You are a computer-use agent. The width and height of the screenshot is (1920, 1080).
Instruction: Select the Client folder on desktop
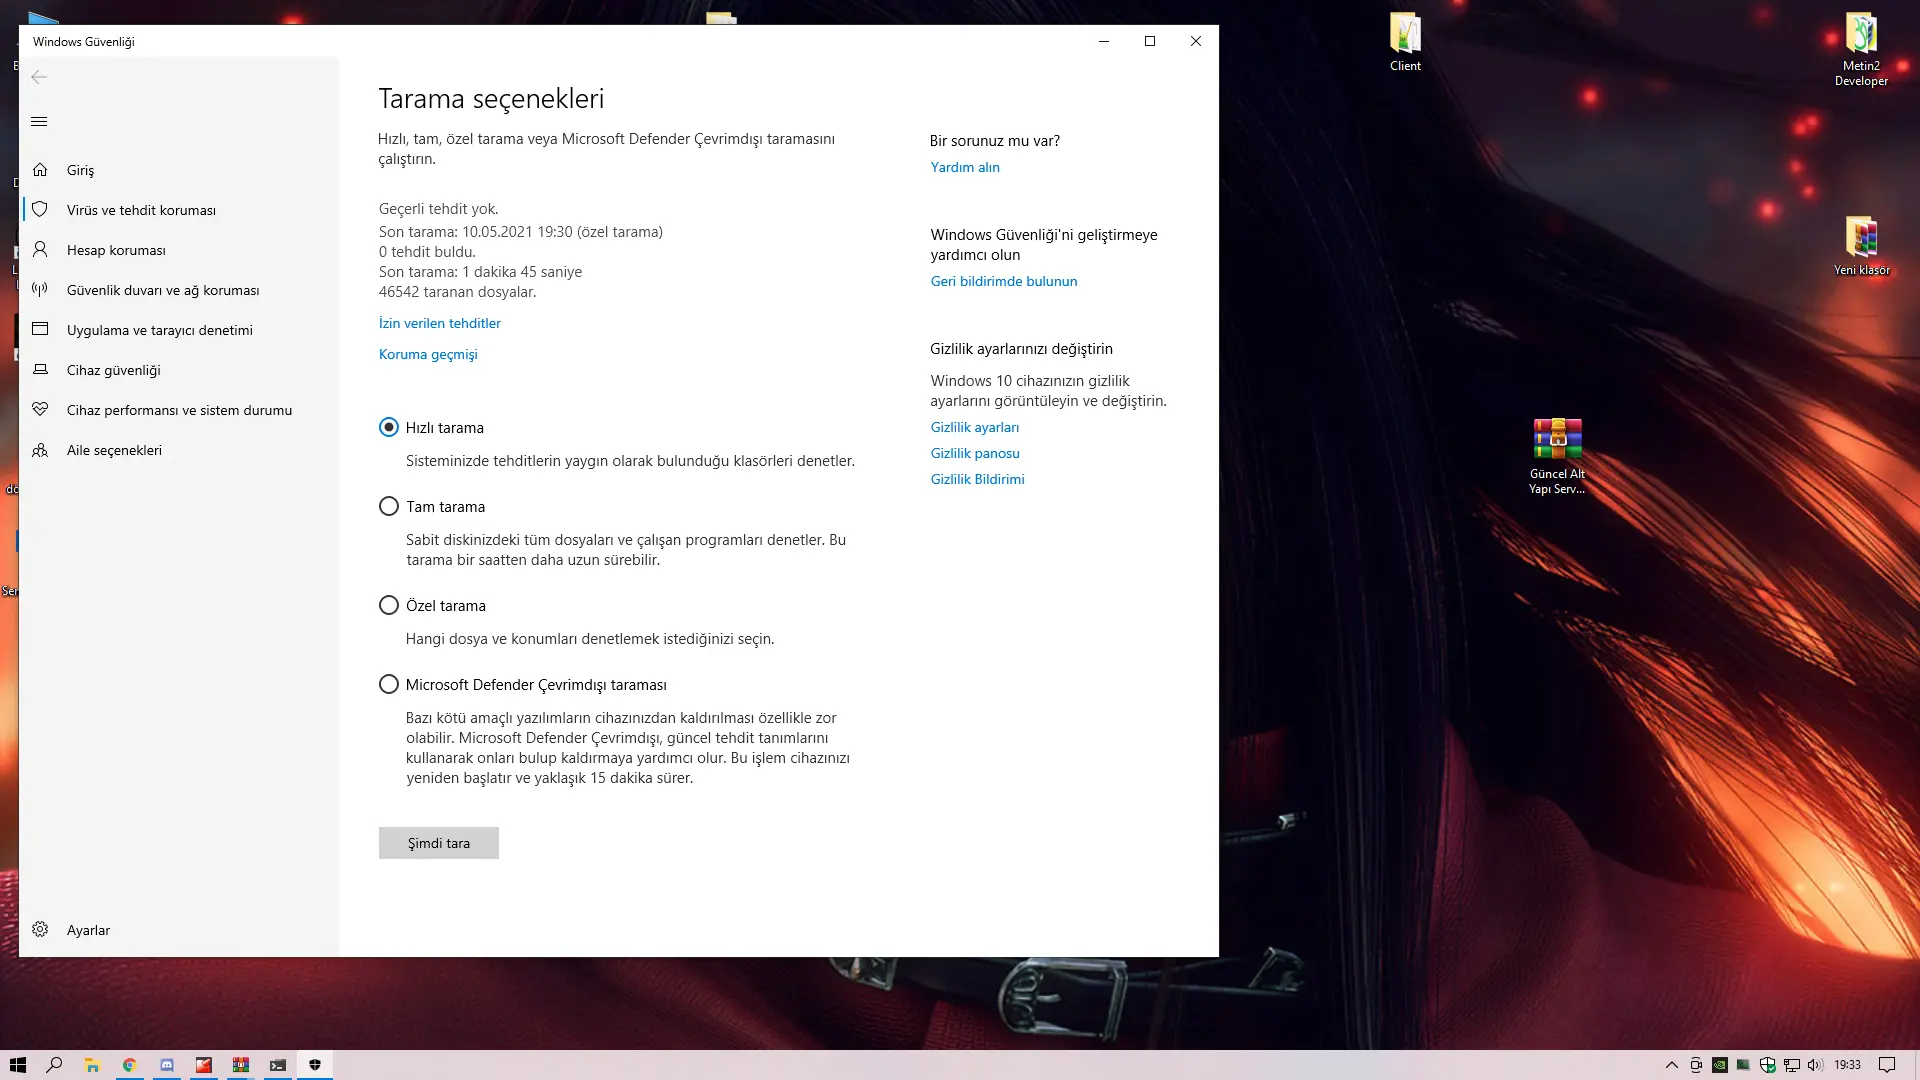pyautogui.click(x=1405, y=43)
